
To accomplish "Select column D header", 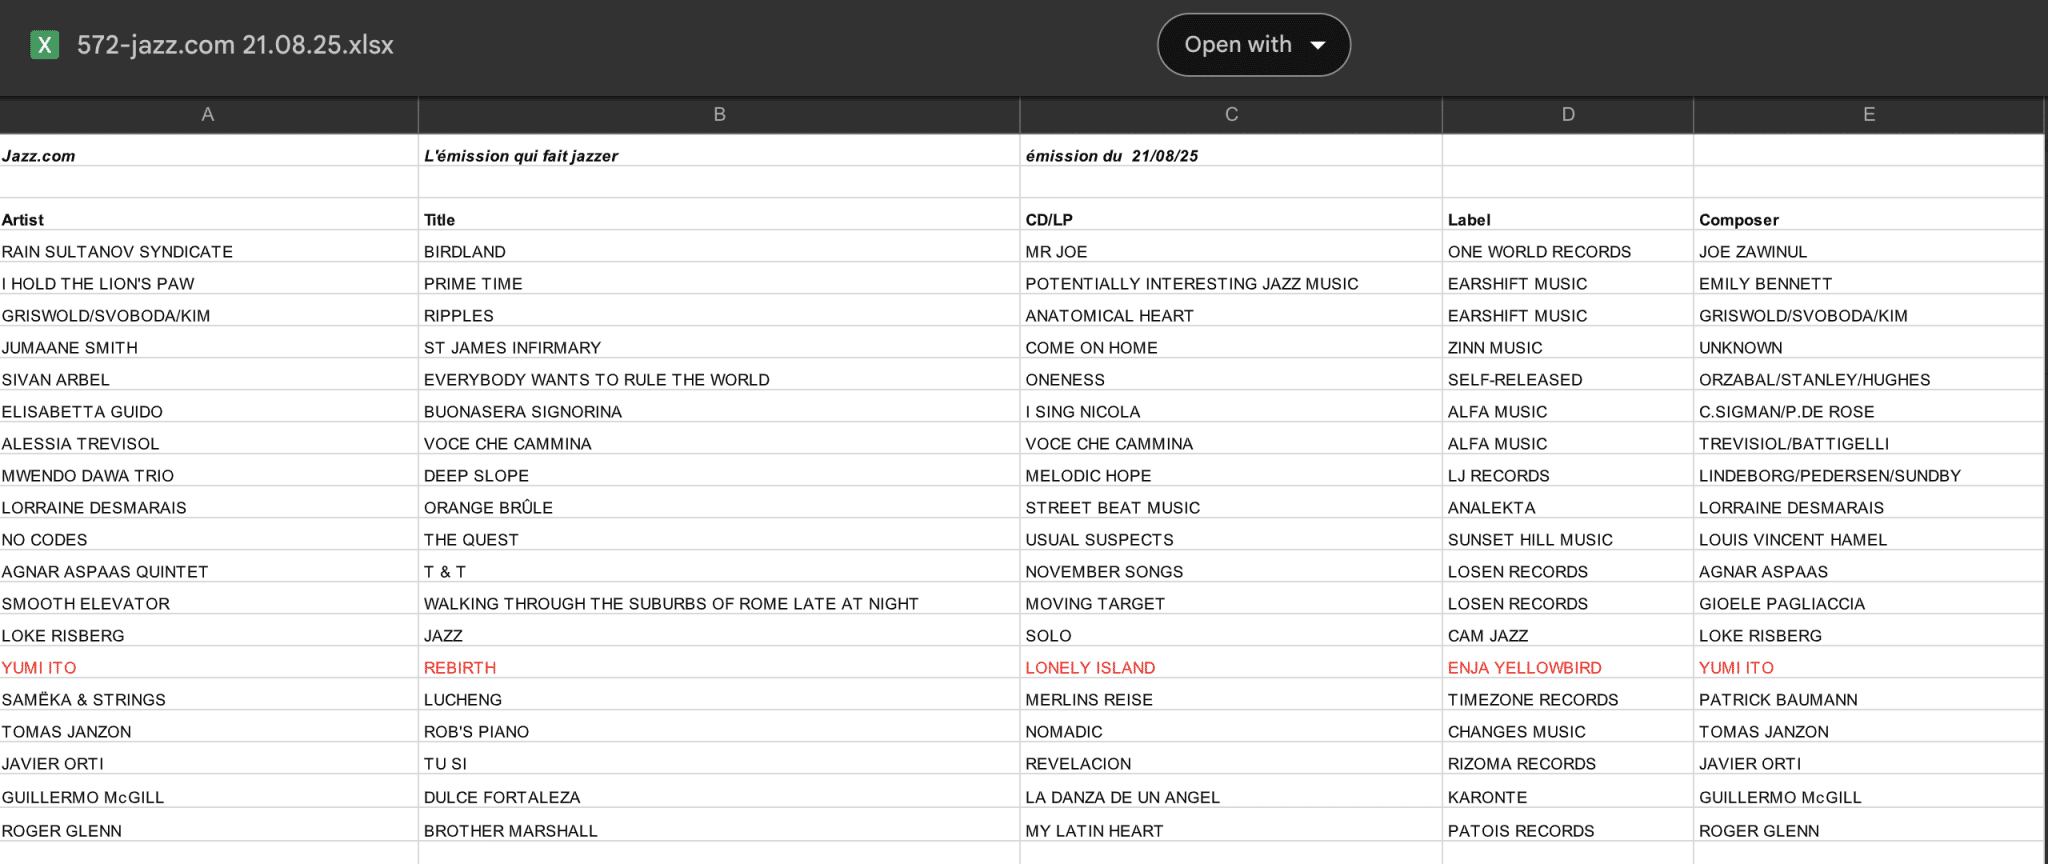I will [1568, 115].
